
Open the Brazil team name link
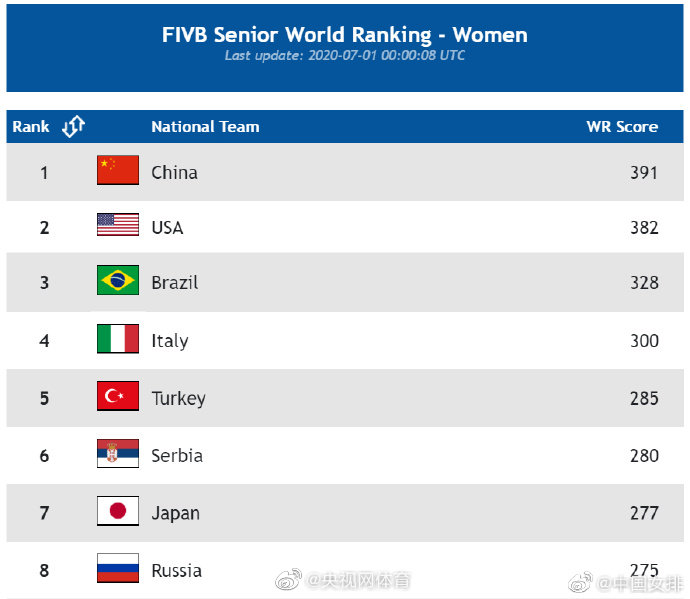[x=175, y=283]
